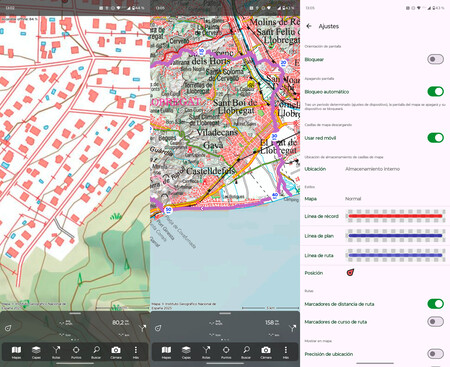Open Buscar search in the left phone toolbar
The image size is (450, 367).
click(x=96, y=352)
